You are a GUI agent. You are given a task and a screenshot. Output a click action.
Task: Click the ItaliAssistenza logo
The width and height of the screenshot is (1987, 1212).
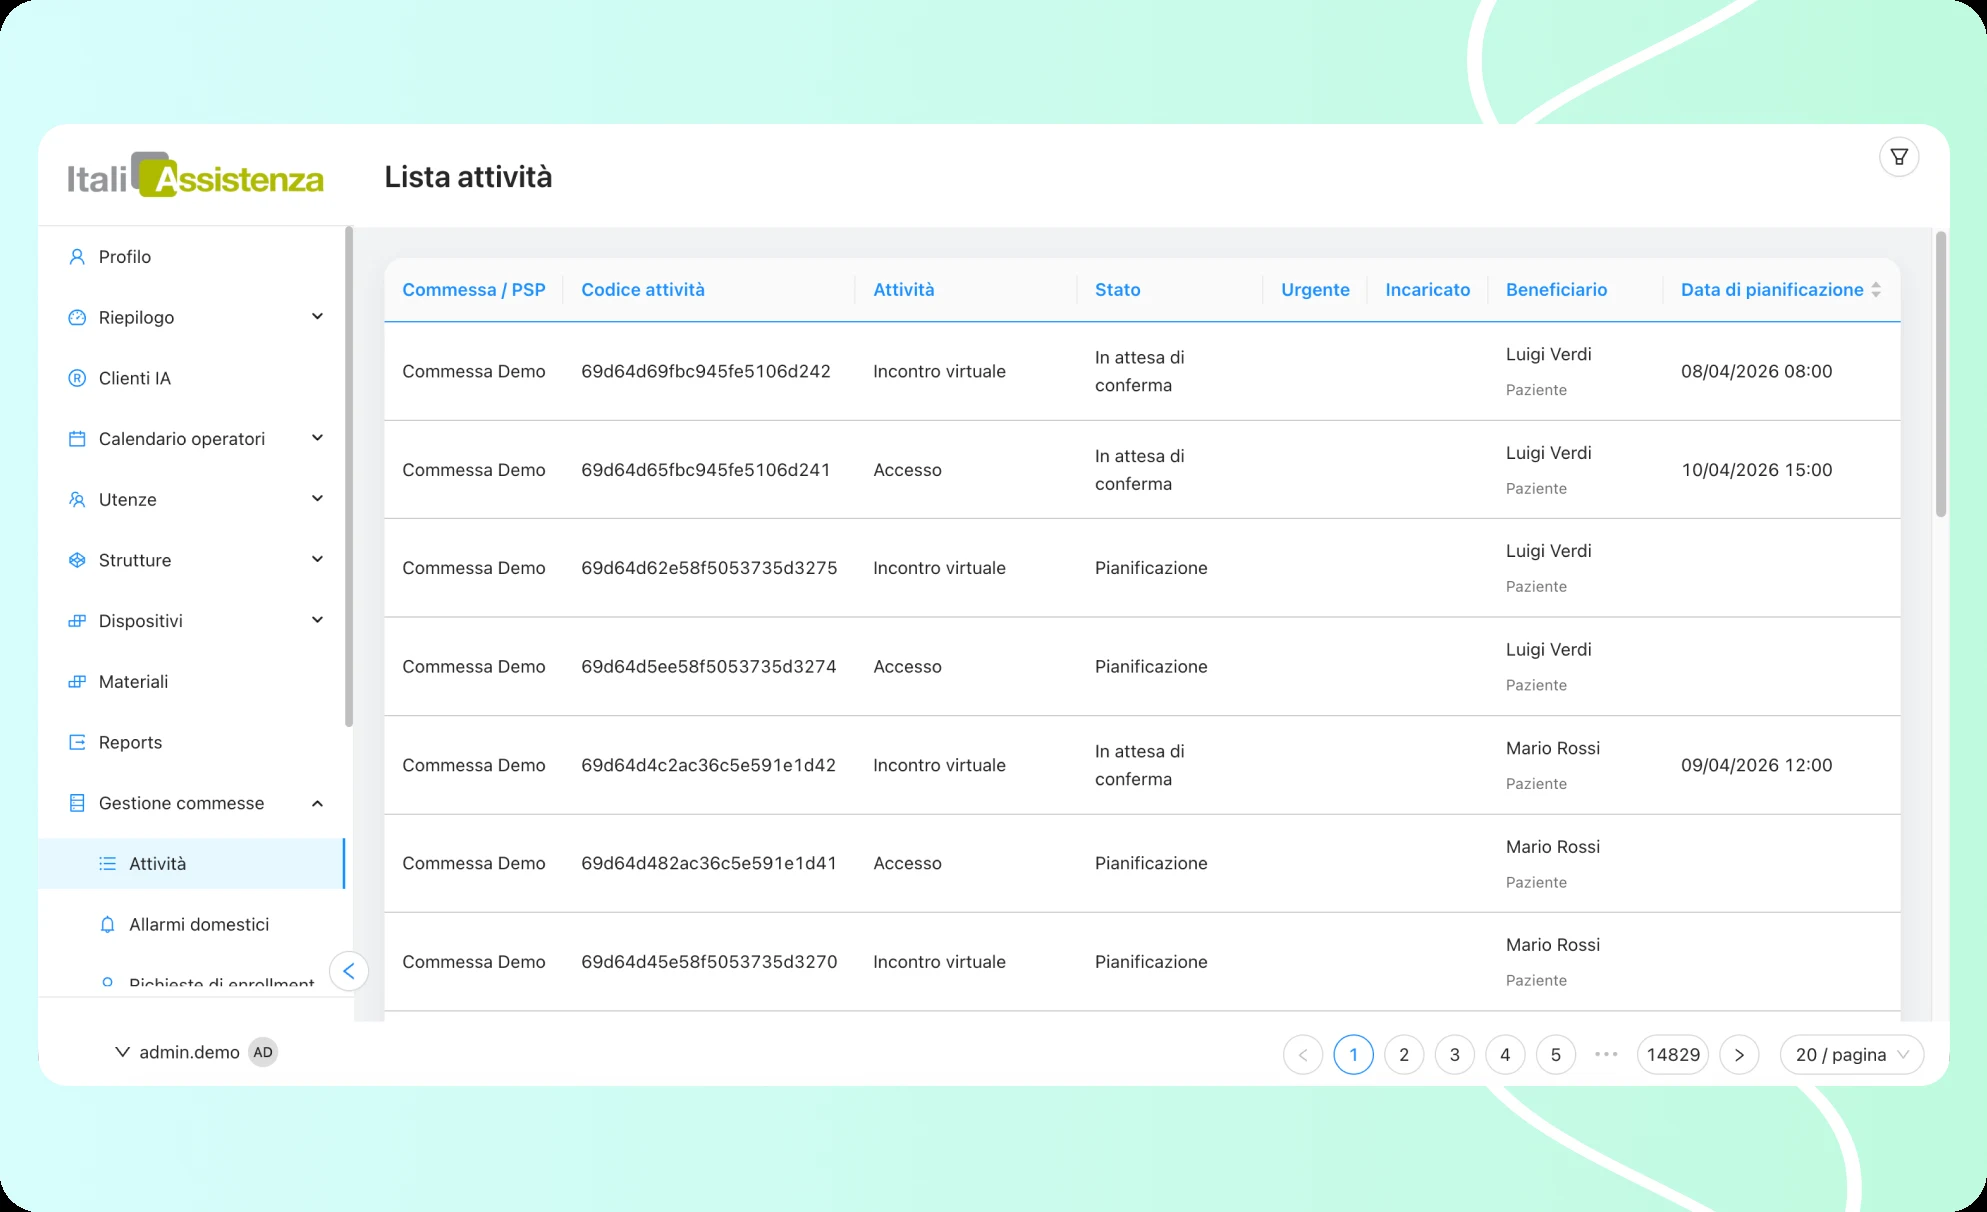tap(196, 175)
